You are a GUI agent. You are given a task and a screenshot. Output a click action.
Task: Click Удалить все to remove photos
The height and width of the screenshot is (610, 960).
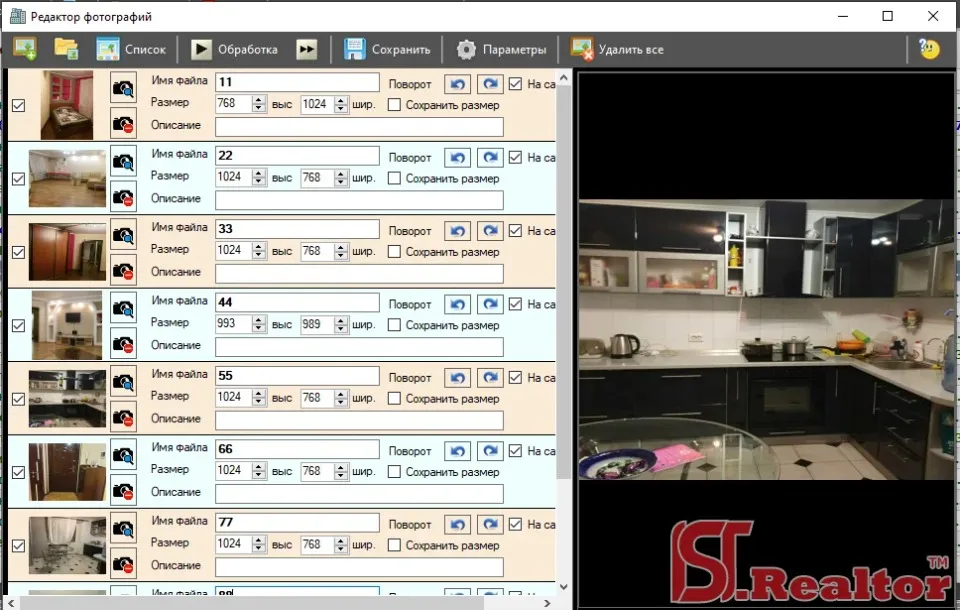click(x=617, y=50)
